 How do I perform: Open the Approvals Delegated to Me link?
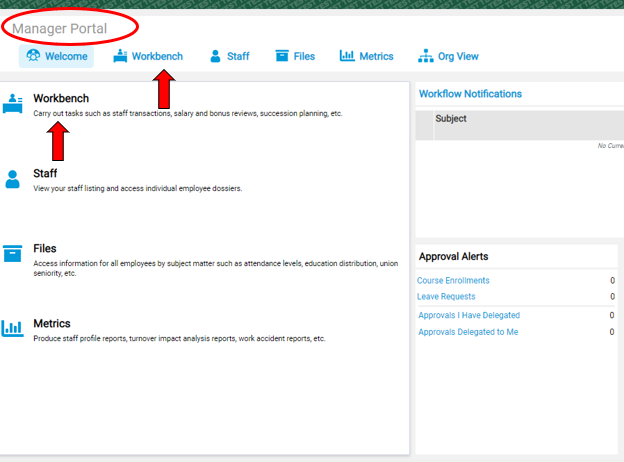(468, 332)
